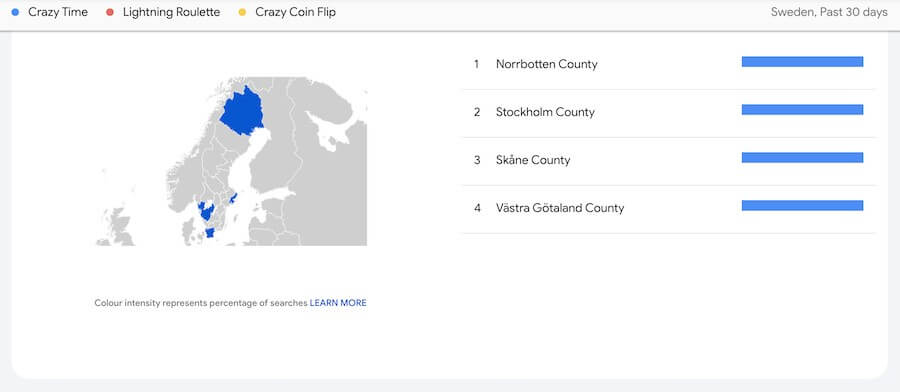Click the blue bar for Stockholm County

tap(802, 110)
